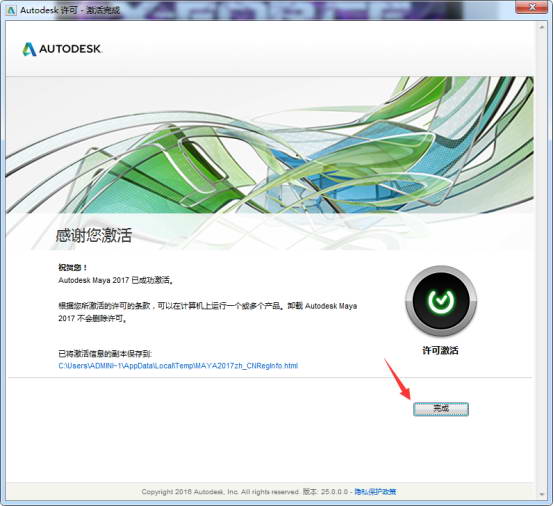Screen dimensions: 554x506
Task: Click the copyright text in the footer
Action: click(x=220, y=492)
